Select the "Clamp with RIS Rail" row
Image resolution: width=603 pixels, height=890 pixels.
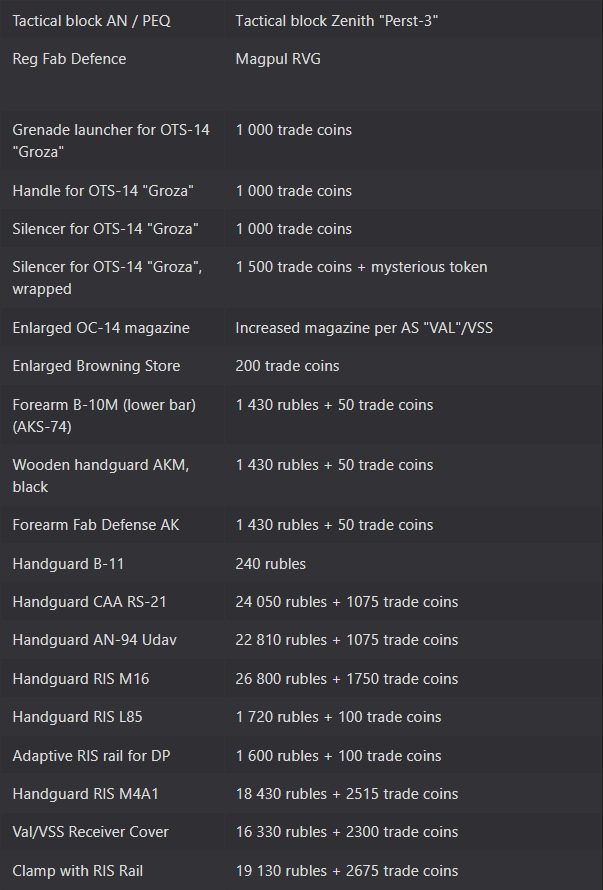click(x=302, y=871)
